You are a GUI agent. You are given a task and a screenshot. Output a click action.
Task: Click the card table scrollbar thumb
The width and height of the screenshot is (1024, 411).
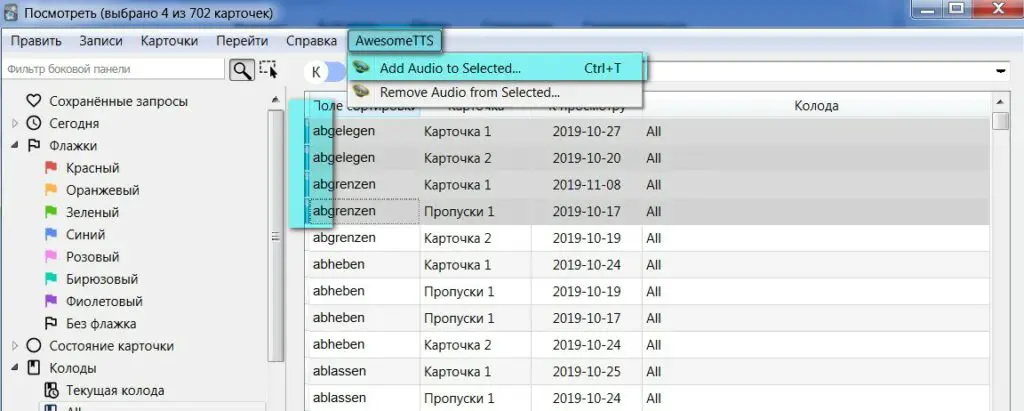1000,122
